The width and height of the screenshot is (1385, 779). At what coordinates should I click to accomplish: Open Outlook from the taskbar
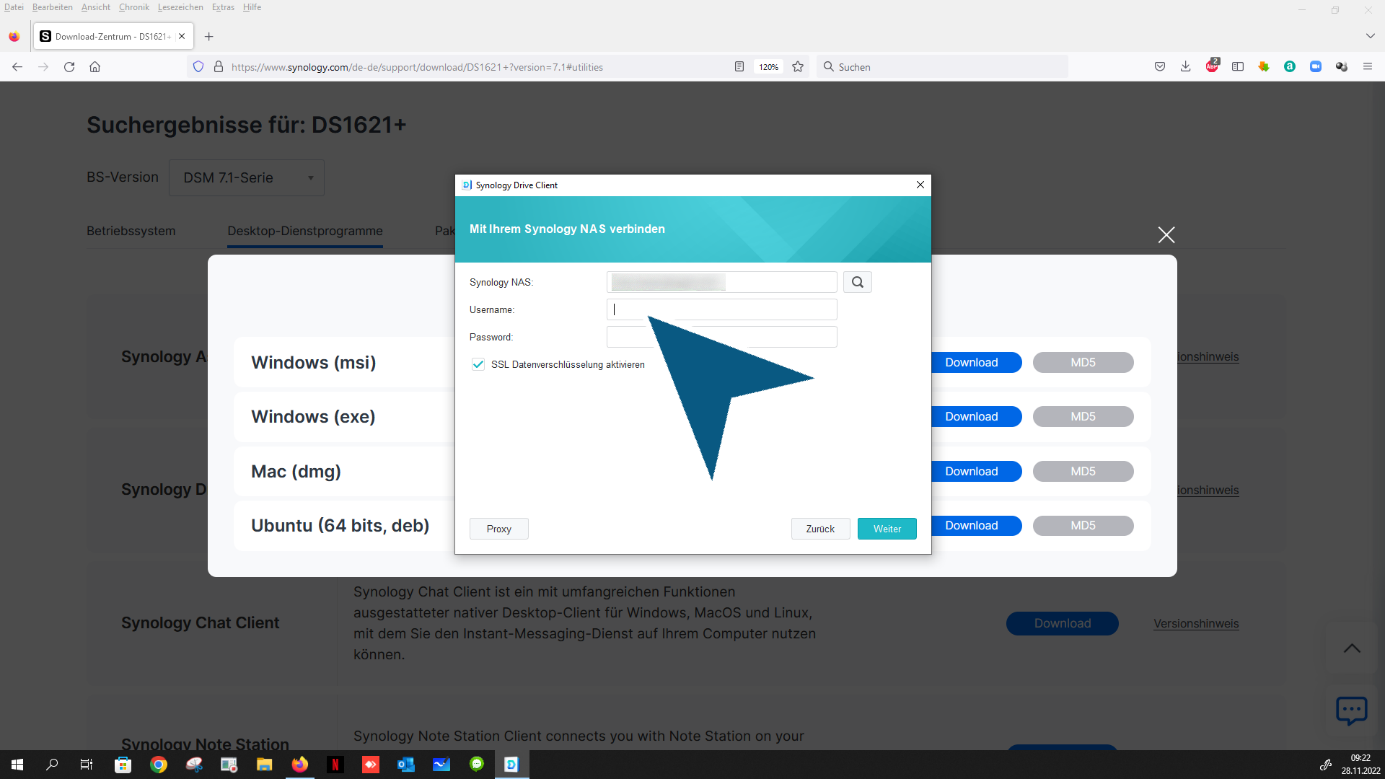406,765
